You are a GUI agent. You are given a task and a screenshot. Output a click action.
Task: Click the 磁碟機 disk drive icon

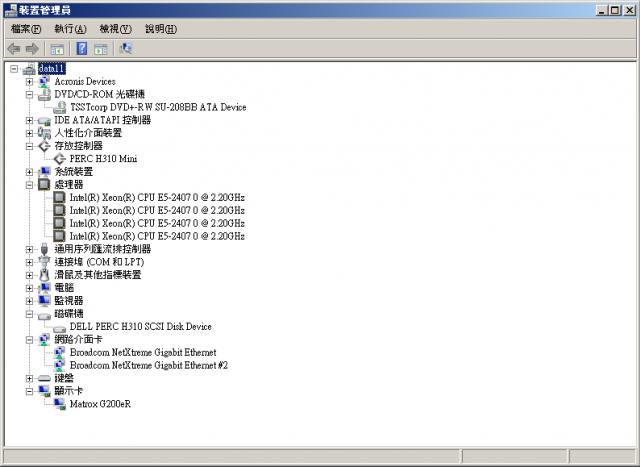[x=44, y=315]
